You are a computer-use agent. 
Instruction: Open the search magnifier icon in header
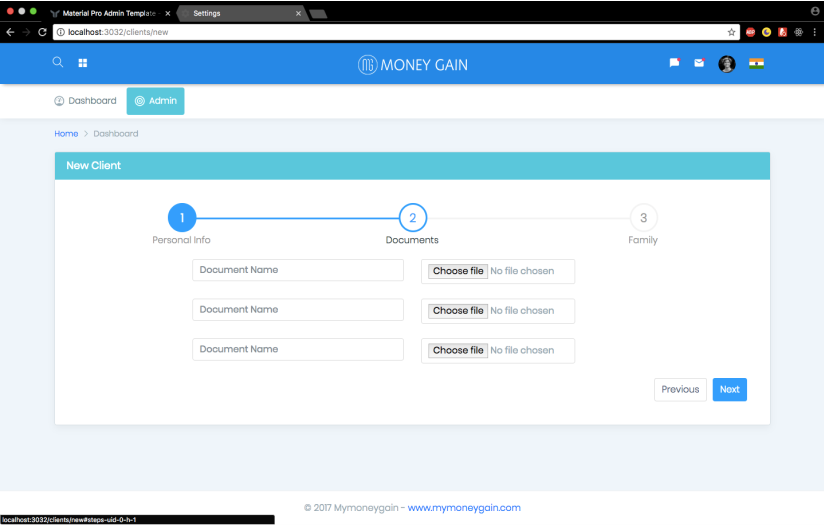point(58,62)
